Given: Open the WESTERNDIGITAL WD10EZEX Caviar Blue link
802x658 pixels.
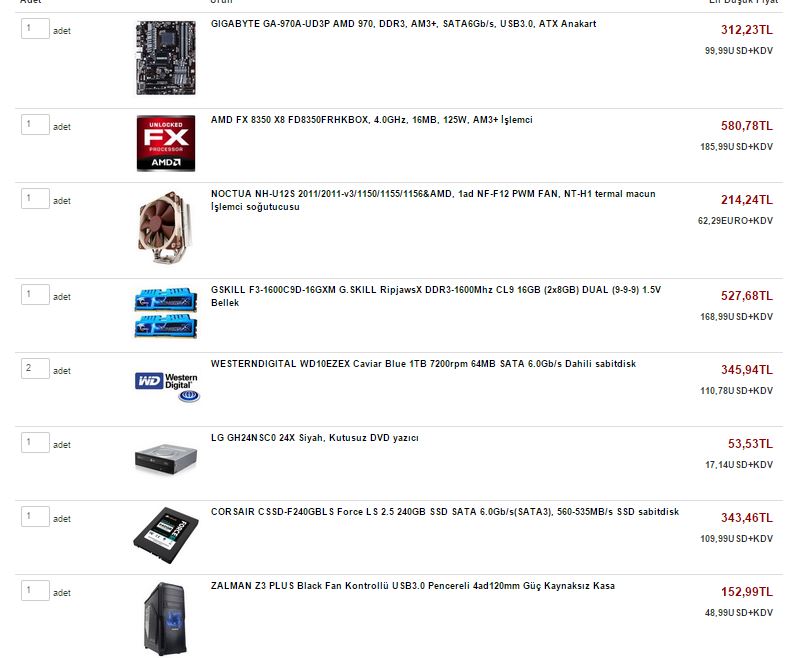Looking at the screenshot, I should [424, 364].
